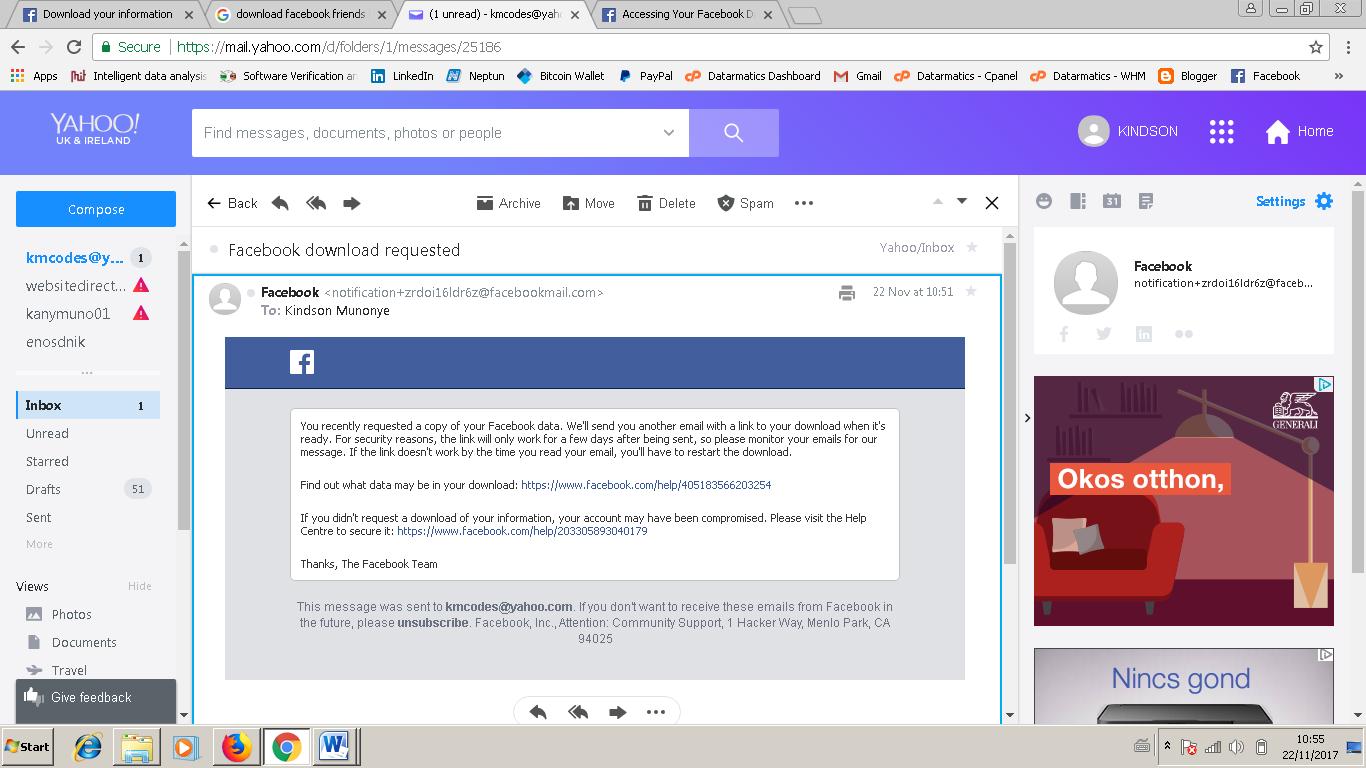Go Back to the message list
1366x768 pixels.
[232, 203]
